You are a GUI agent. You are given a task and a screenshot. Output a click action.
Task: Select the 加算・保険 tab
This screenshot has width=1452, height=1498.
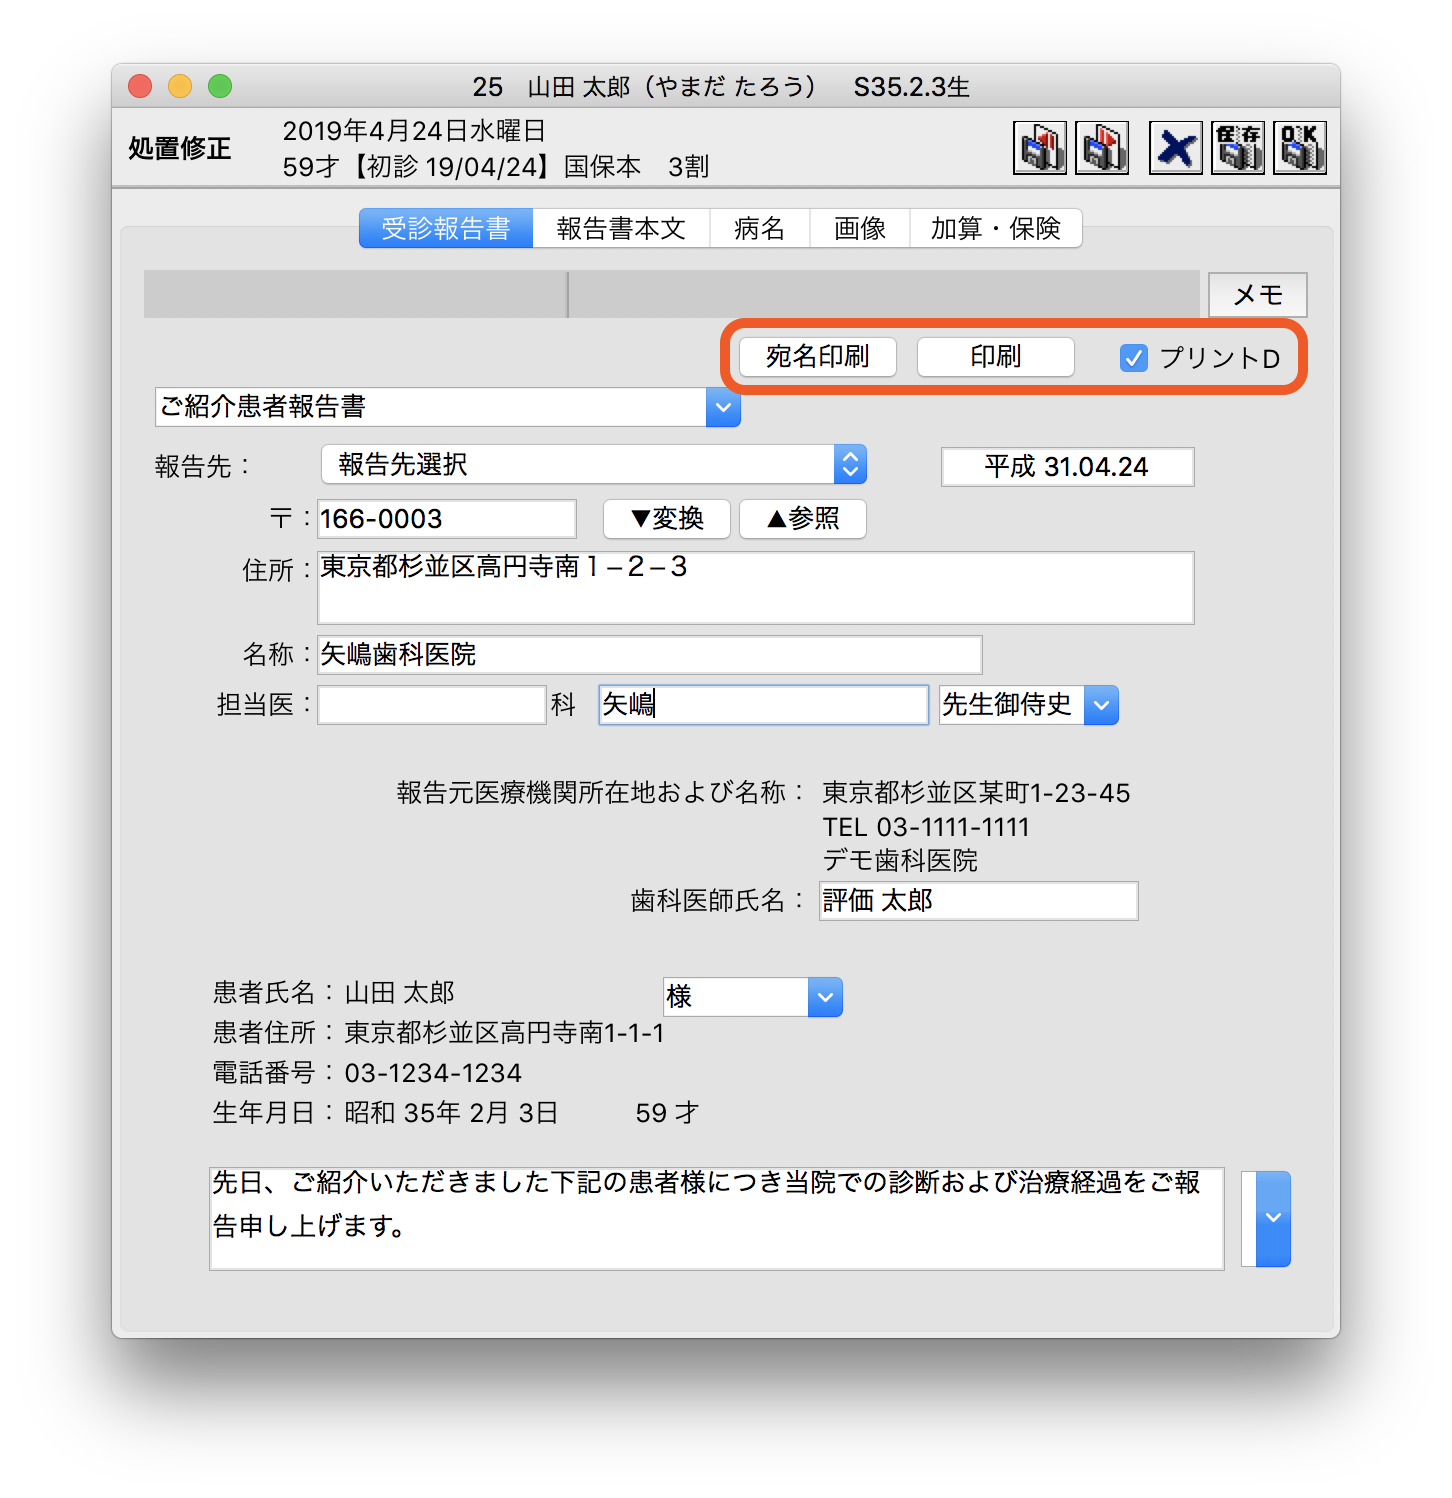pos(995,229)
